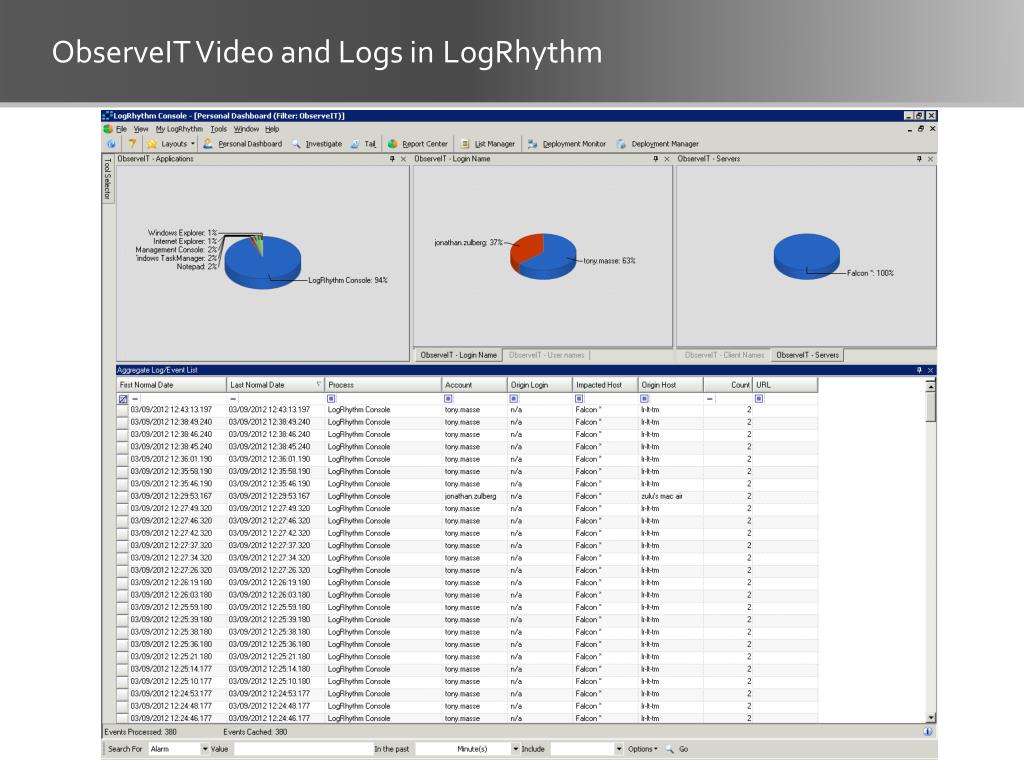Open Last Normal Date filter operator dropdown
The image size is (1024, 768).
233,399
